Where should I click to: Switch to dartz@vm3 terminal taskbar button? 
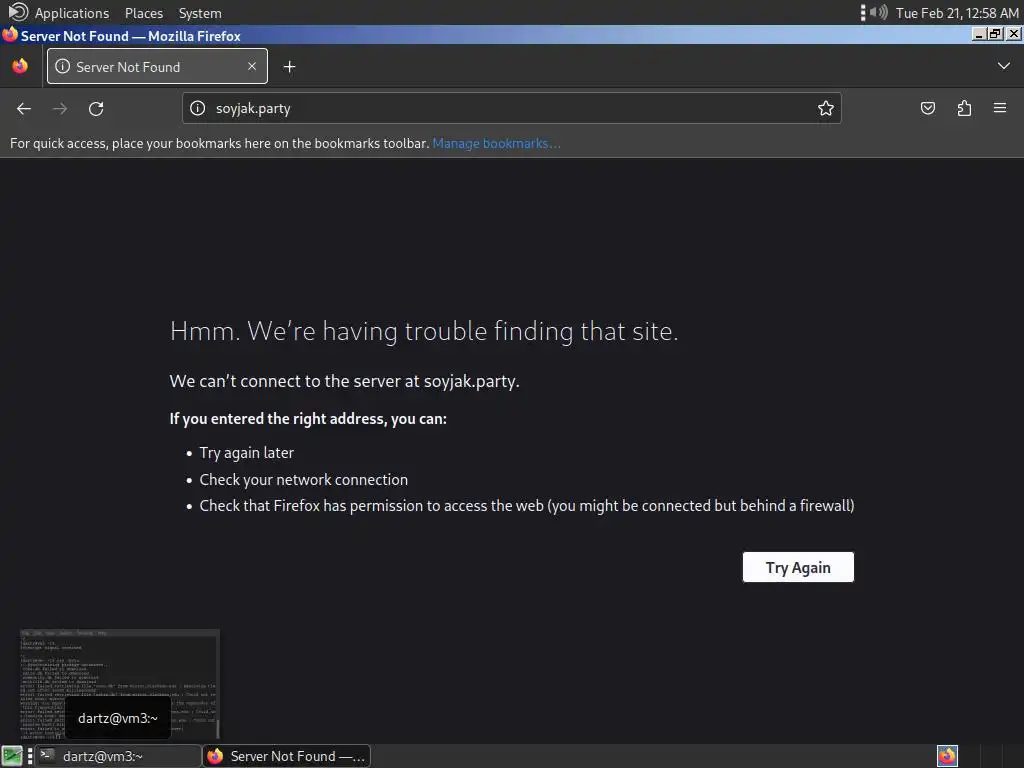pos(118,756)
